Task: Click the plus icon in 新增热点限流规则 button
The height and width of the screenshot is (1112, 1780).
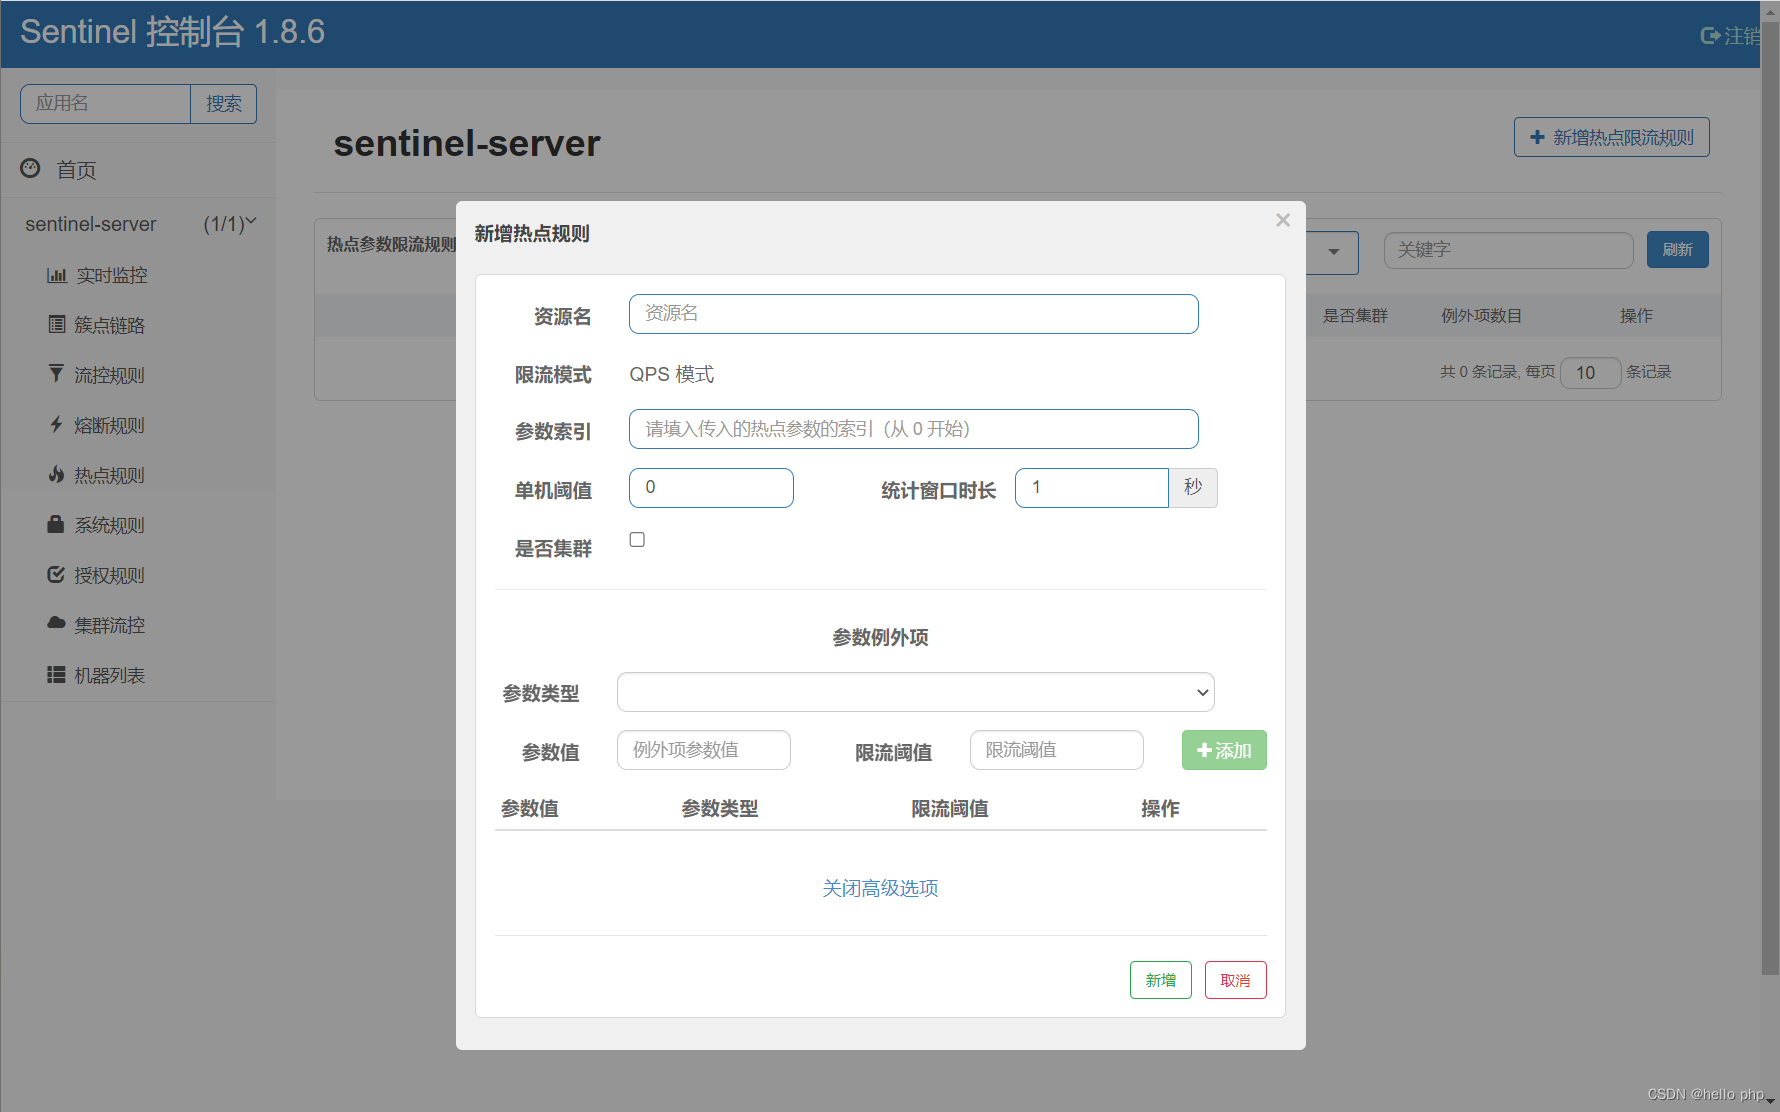Action: coord(1537,137)
